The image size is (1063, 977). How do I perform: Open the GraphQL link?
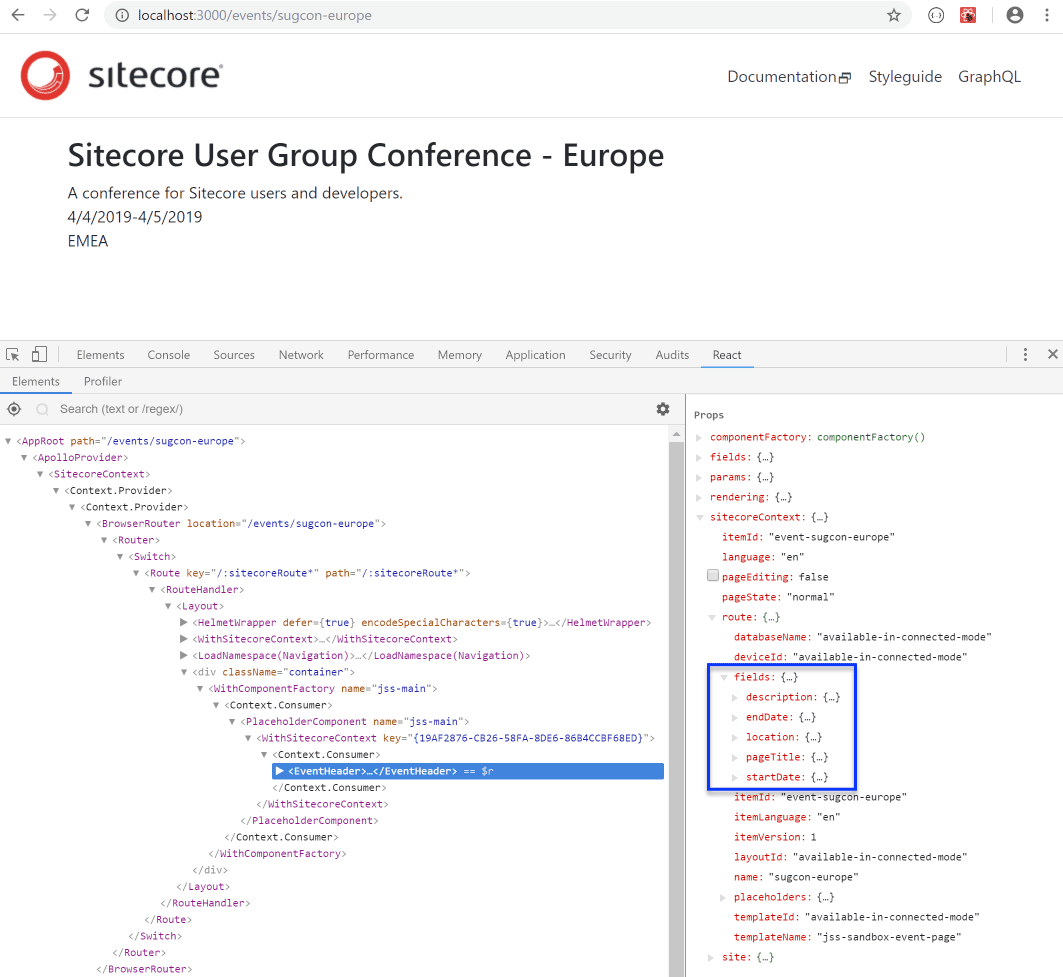tap(989, 77)
